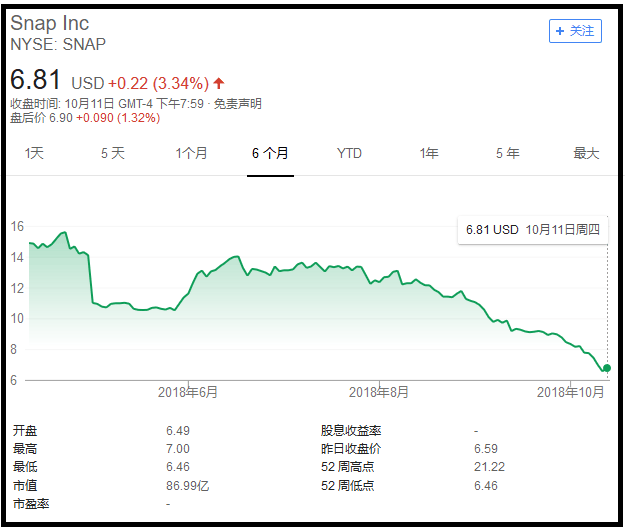Show the 最大 full history range

tap(586, 153)
